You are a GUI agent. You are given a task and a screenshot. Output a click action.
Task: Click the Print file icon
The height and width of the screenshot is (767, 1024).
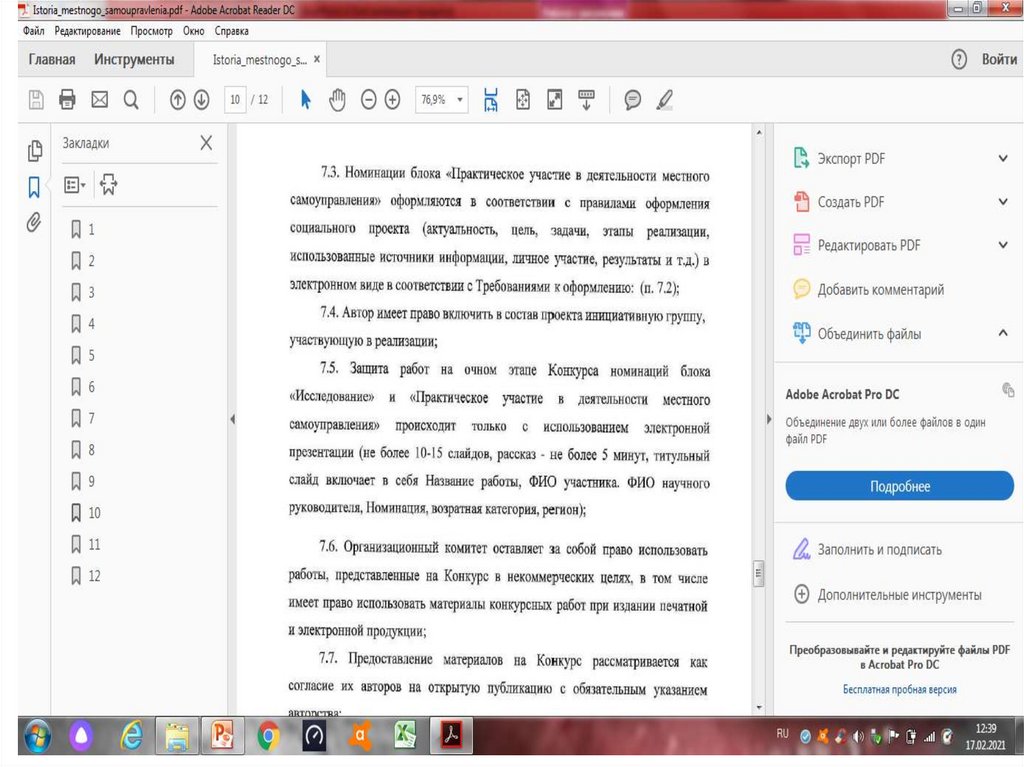click(x=67, y=99)
